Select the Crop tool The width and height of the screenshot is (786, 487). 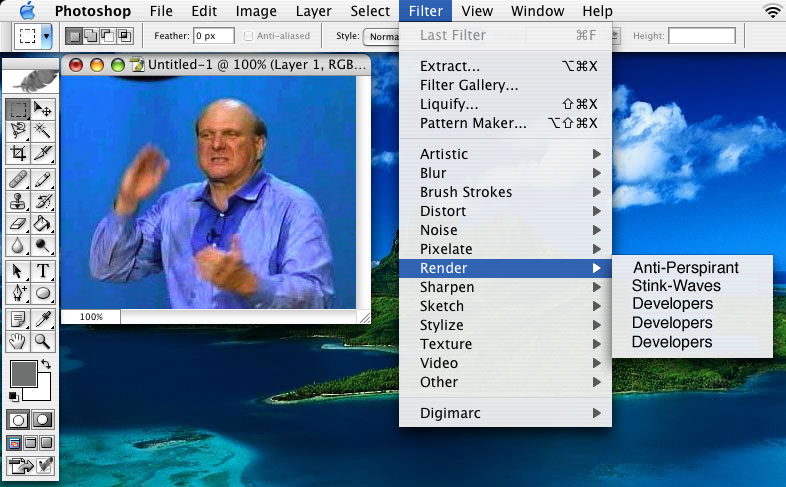[x=18, y=153]
